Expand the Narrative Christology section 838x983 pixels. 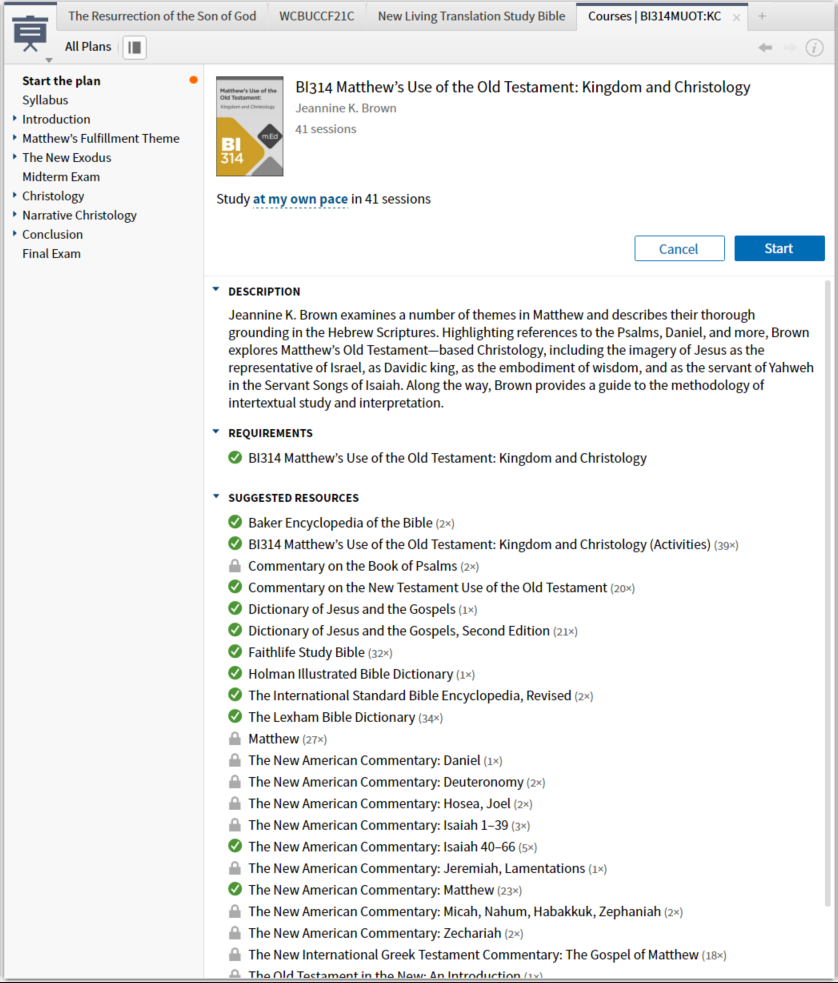pyautogui.click(x=14, y=214)
